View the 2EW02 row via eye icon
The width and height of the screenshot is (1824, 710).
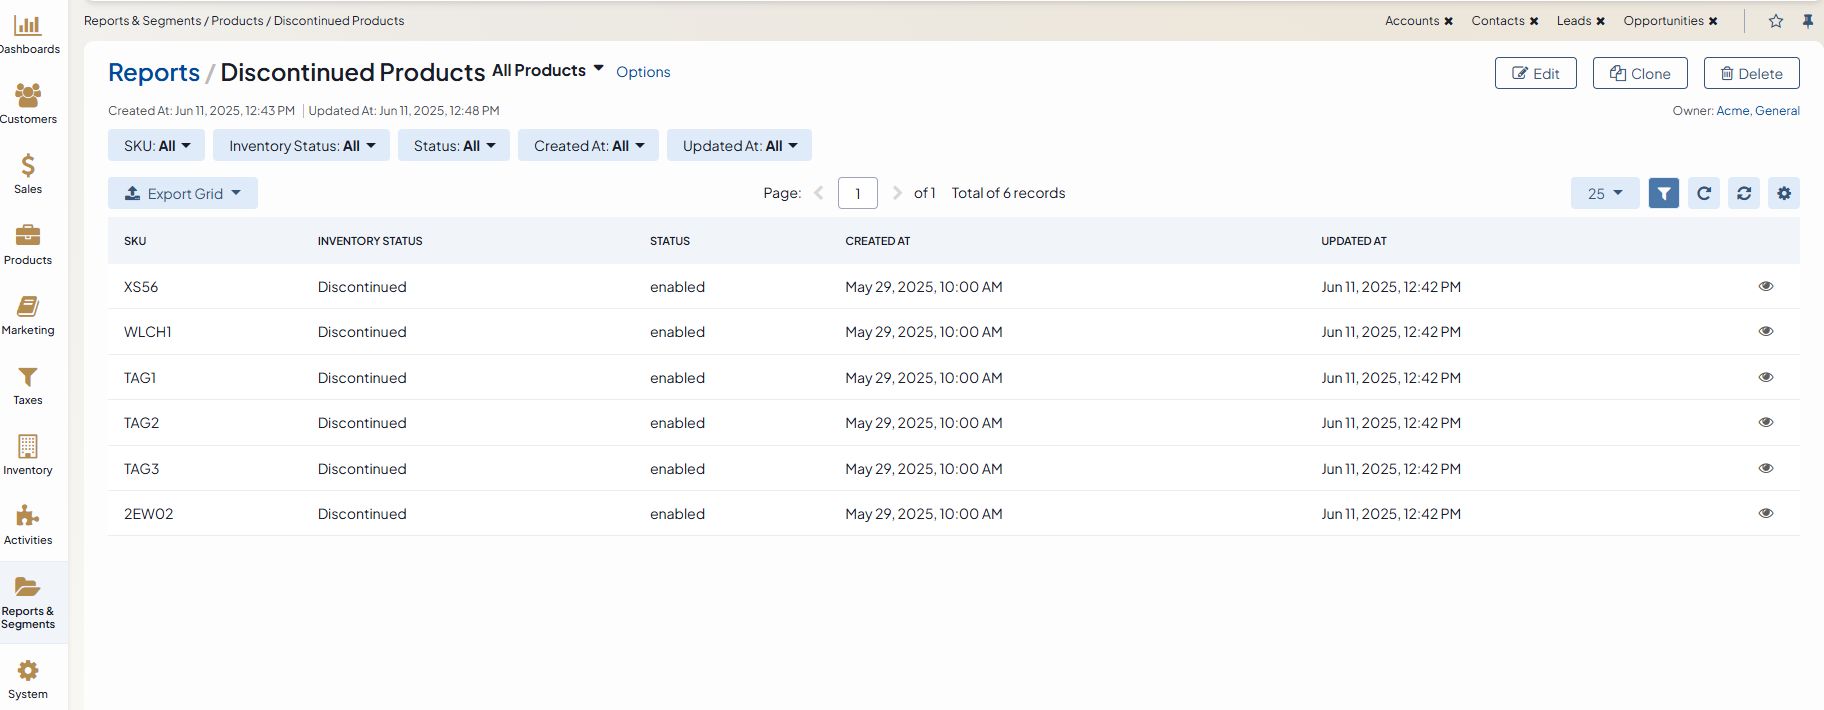click(1765, 513)
